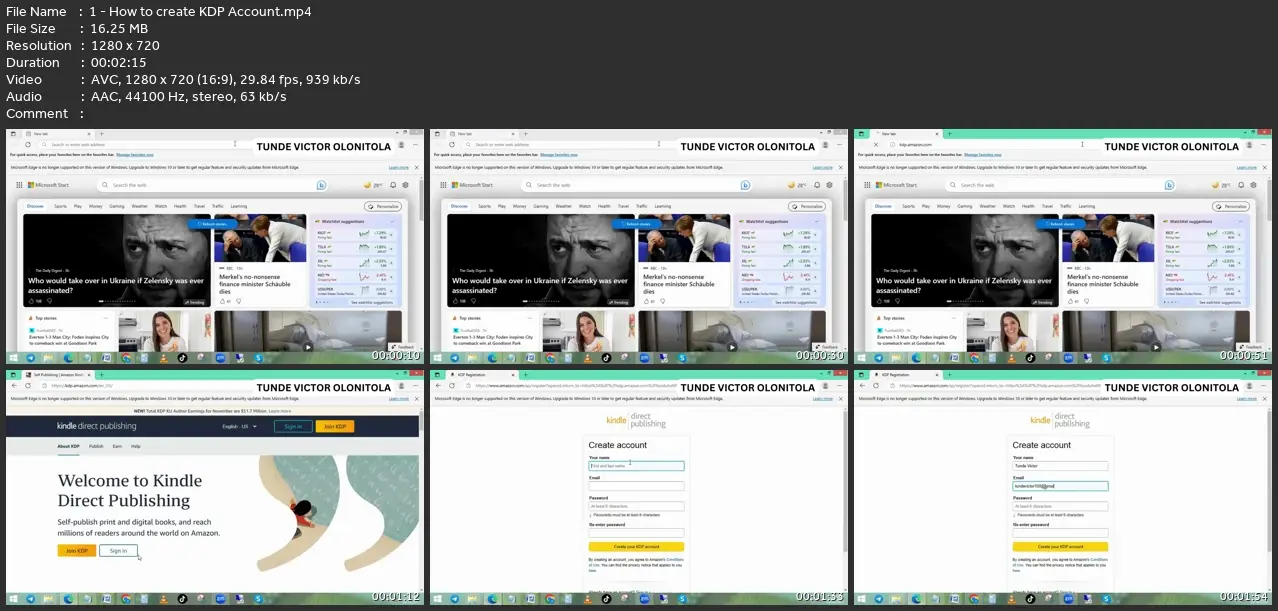Open TikTok from the taskbar in 00:01:54 frame
This screenshot has width=1278, height=611.
point(1031,598)
